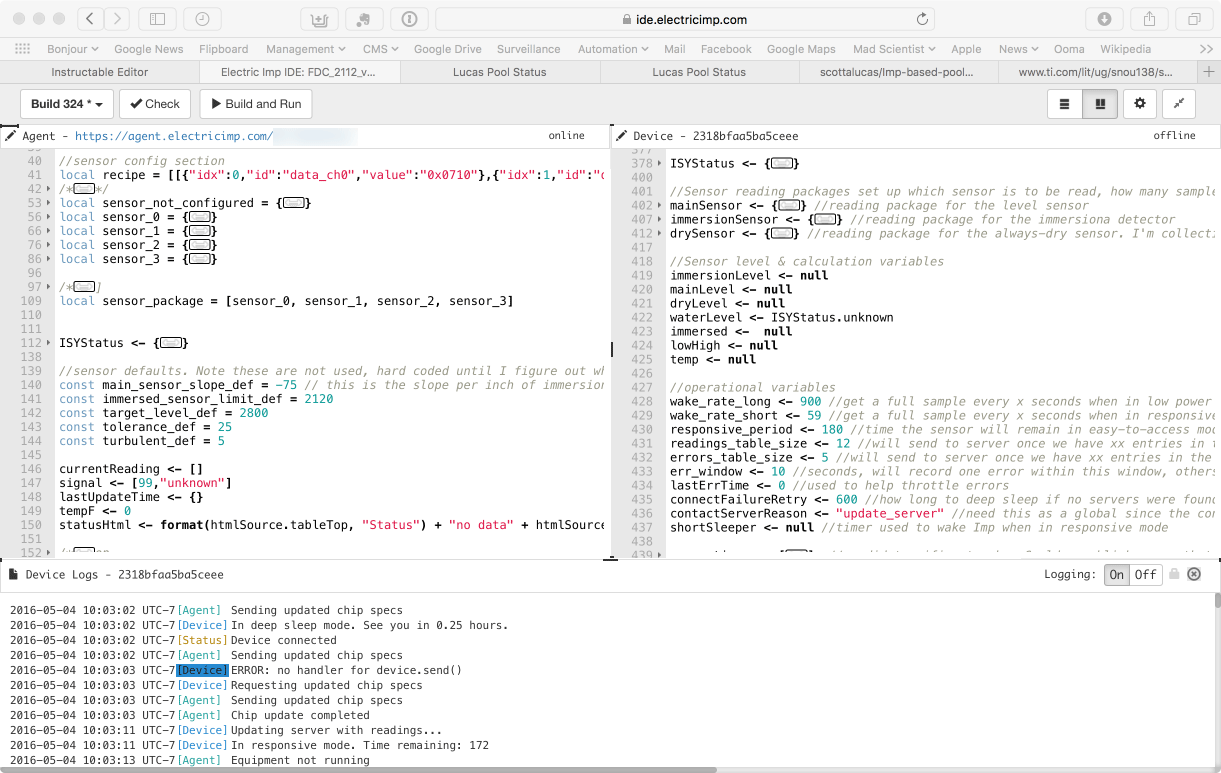The image size is (1221, 773).
Task: Open Google News bookmark
Action: pos(148,49)
